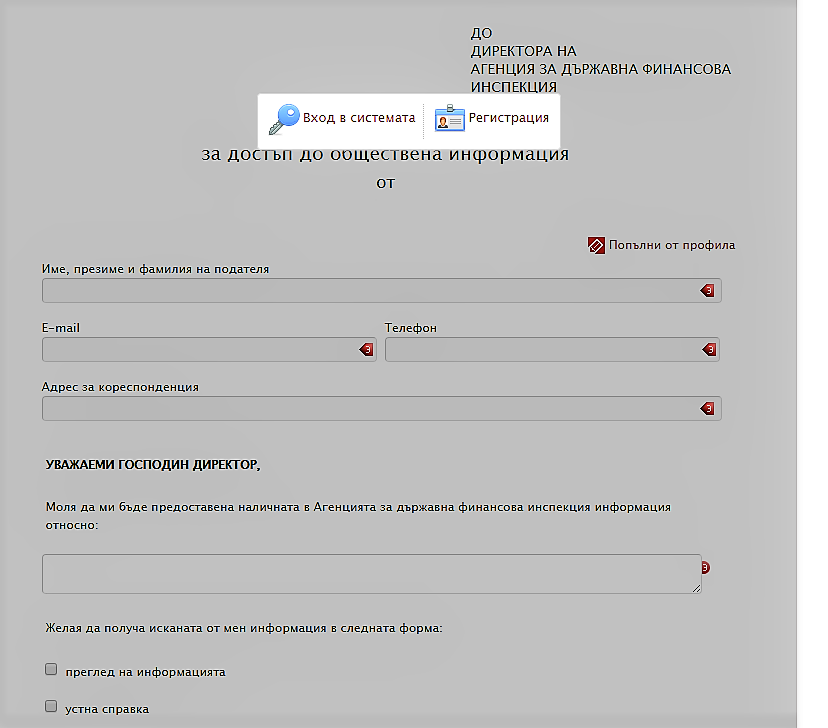Click the red required marker in address field
Viewport: 828px width, 728px height.
point(708,408)
